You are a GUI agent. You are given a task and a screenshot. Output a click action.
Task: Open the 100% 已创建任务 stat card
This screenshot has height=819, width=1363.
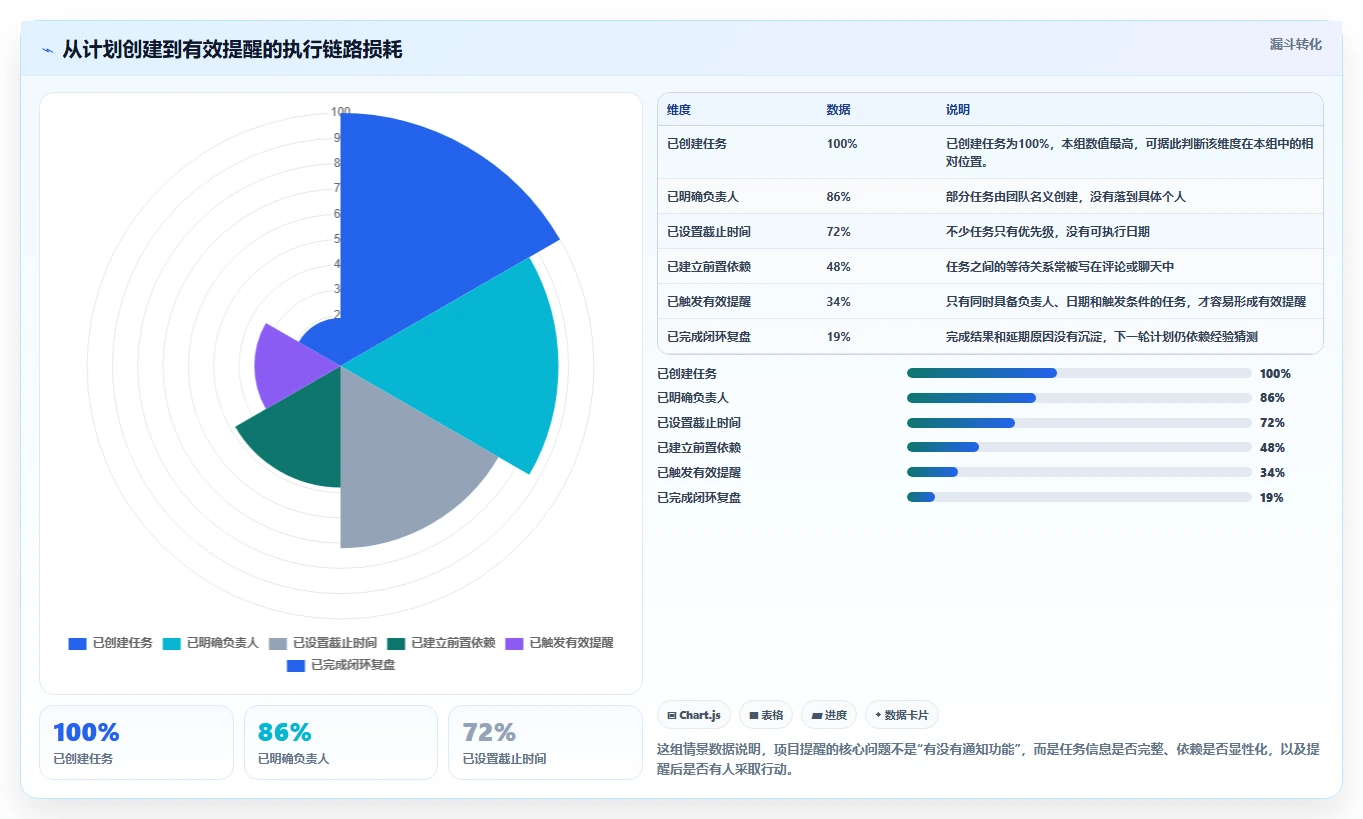[x=136, y=742]
